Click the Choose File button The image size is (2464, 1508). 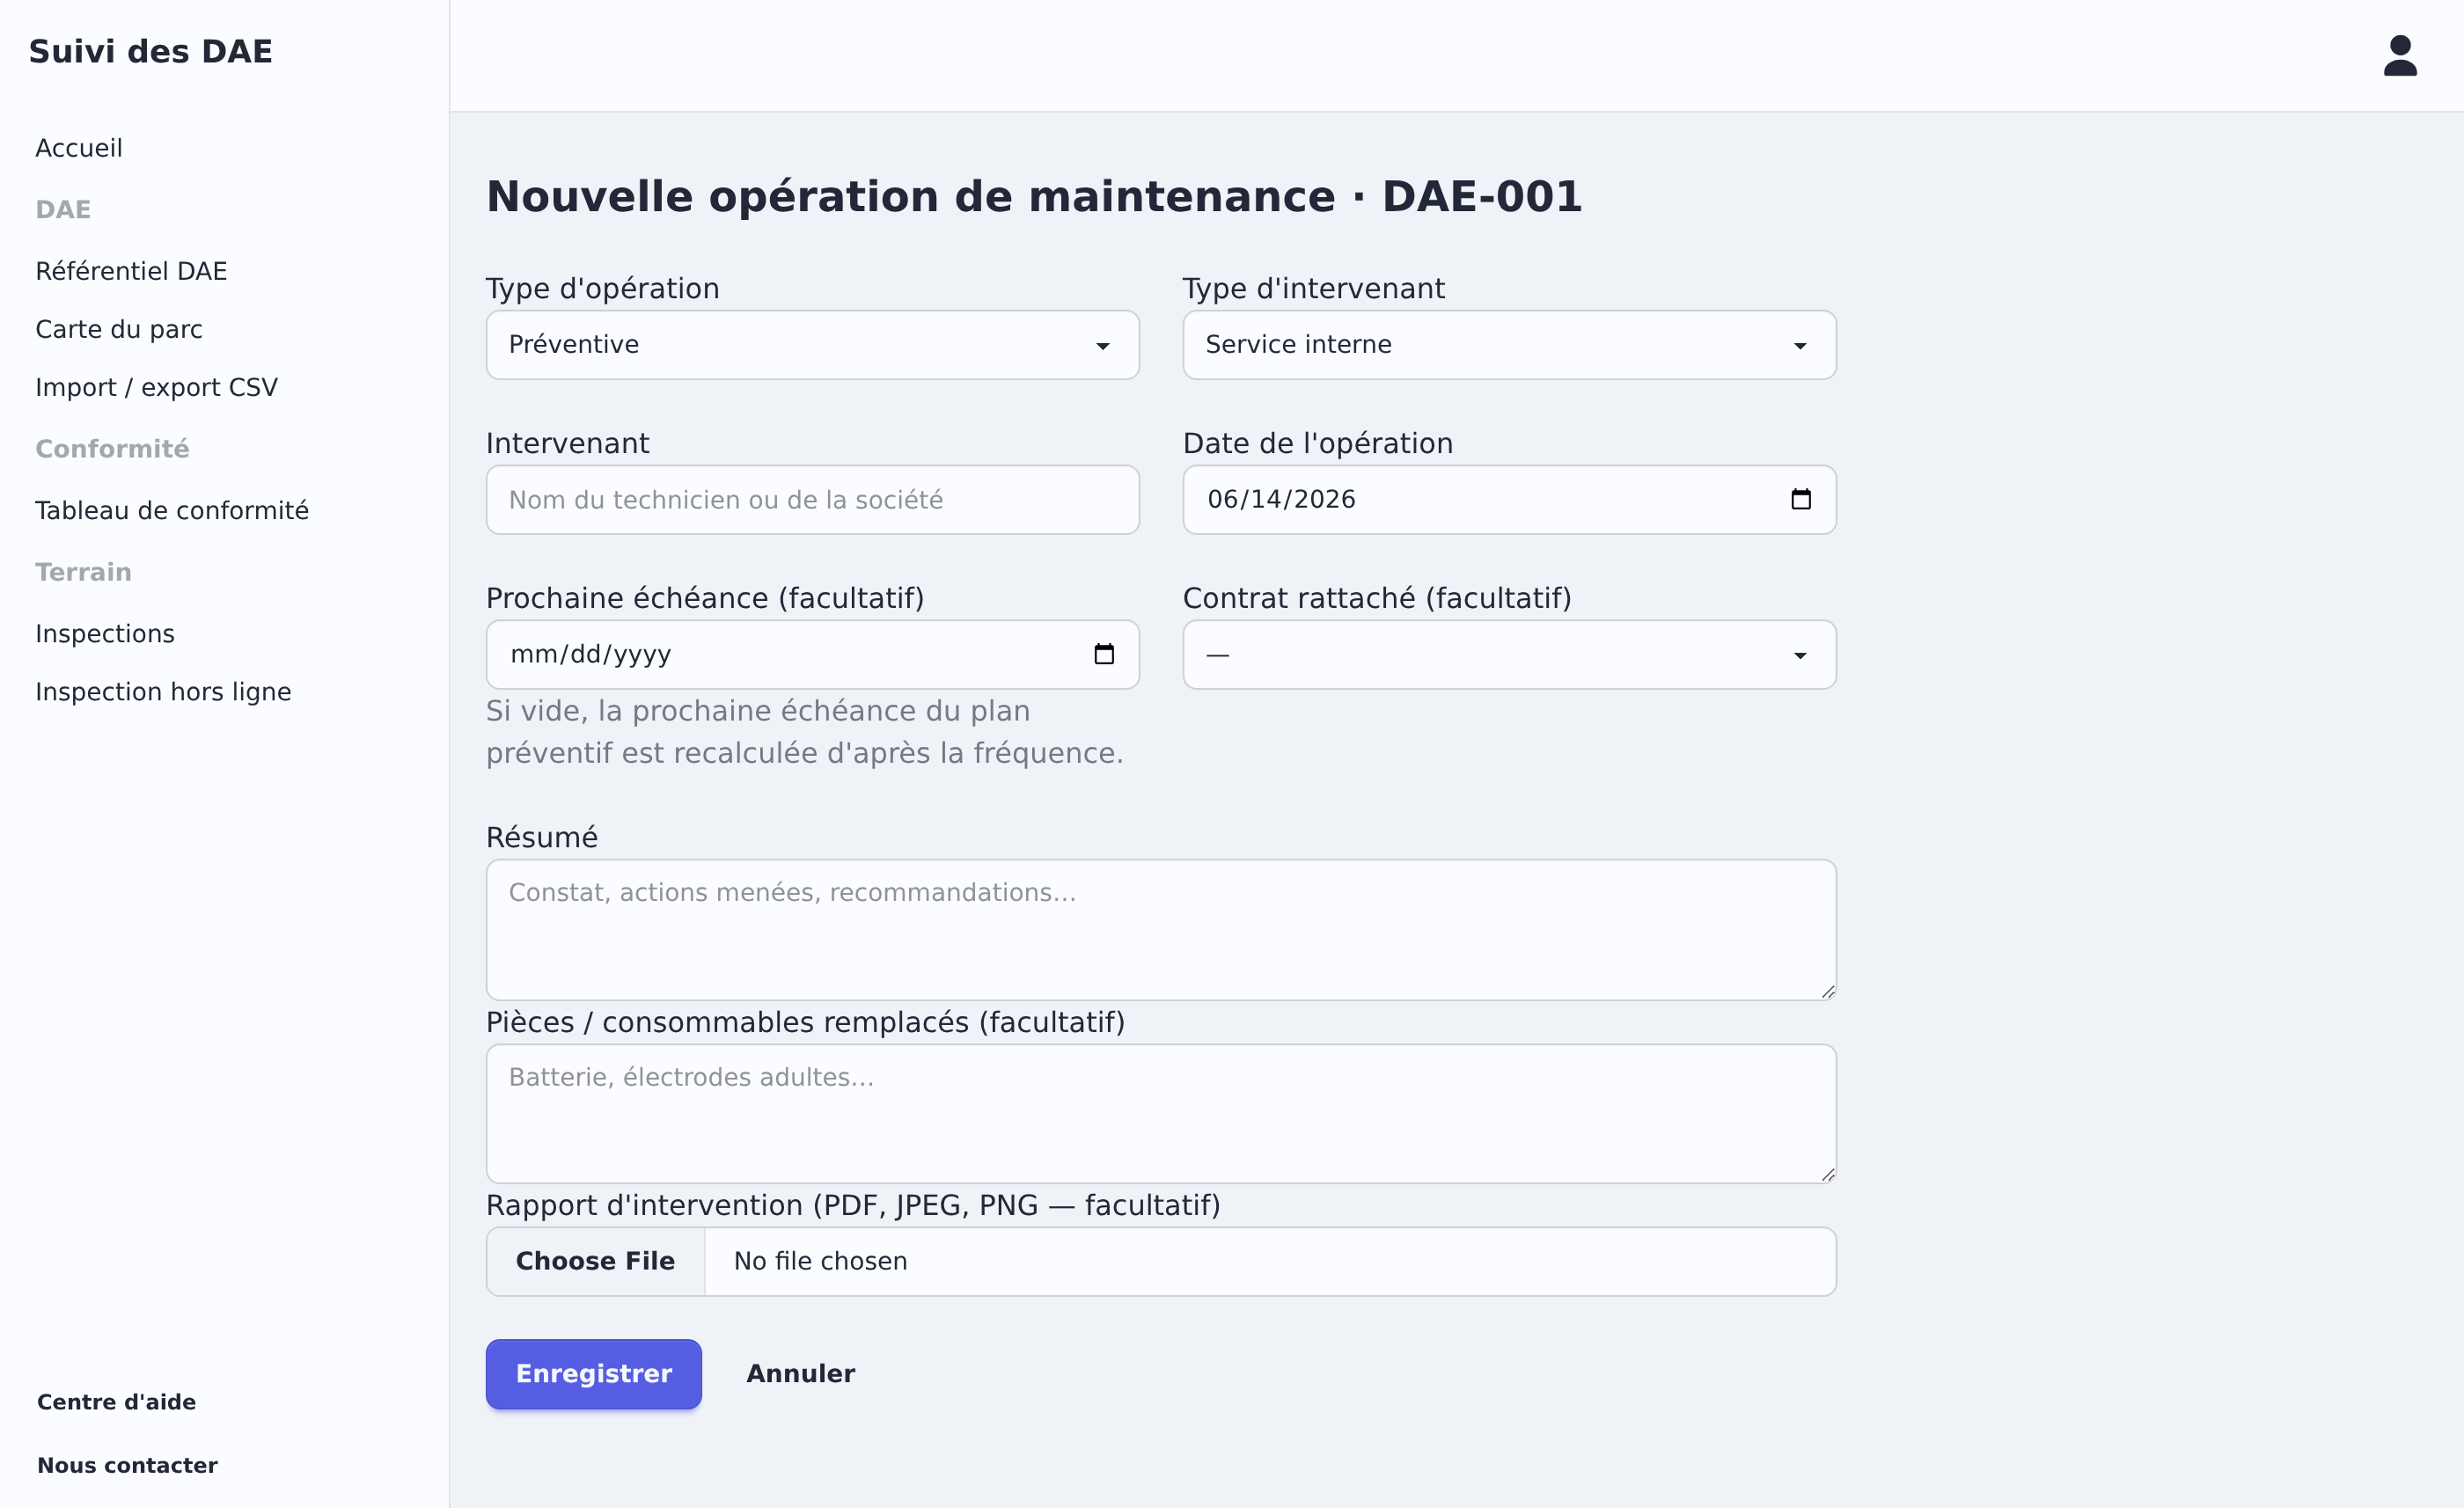pyautogui.click(x=595, y=1261)
